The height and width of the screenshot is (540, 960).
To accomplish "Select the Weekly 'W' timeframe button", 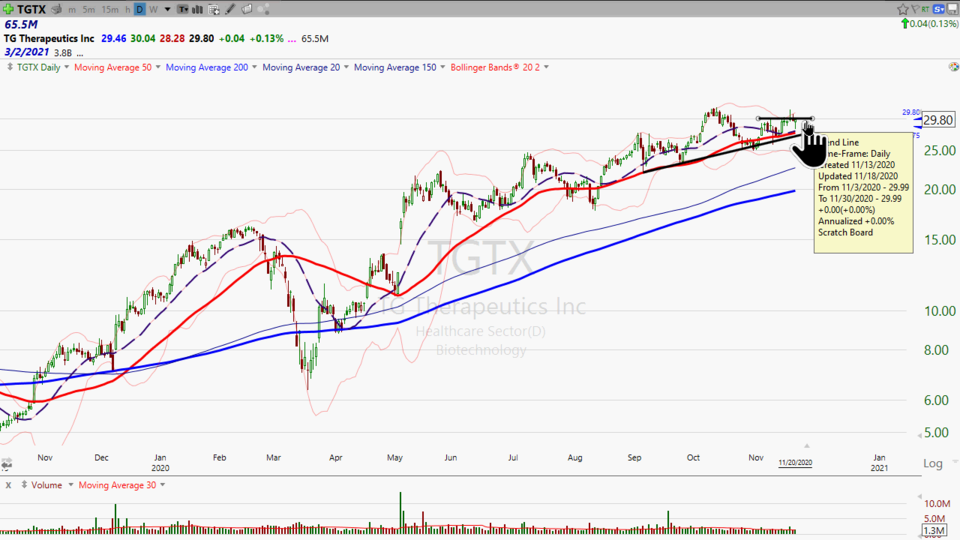I will 153,9.
